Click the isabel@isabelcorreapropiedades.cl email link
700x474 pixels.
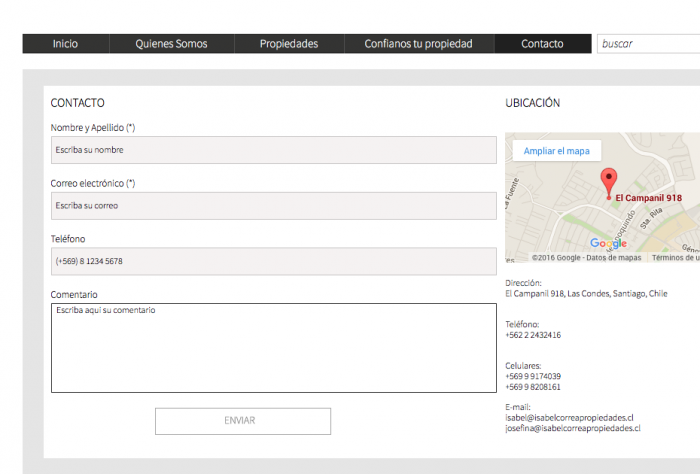[571, 417]
